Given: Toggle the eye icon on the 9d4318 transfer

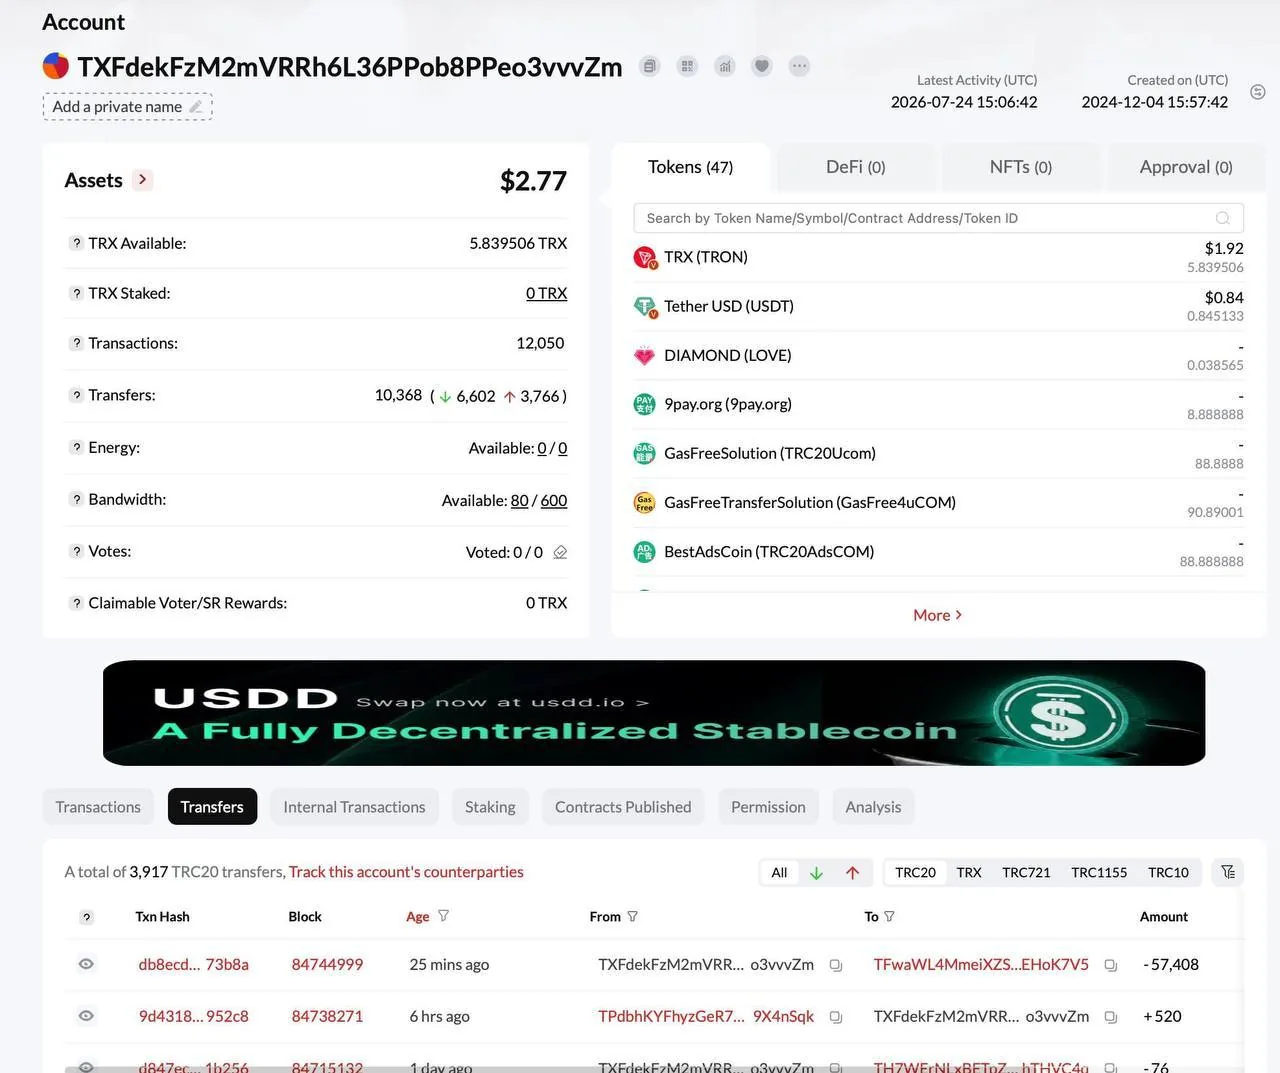Looking at the screenshot, I should pos(86,1016).
